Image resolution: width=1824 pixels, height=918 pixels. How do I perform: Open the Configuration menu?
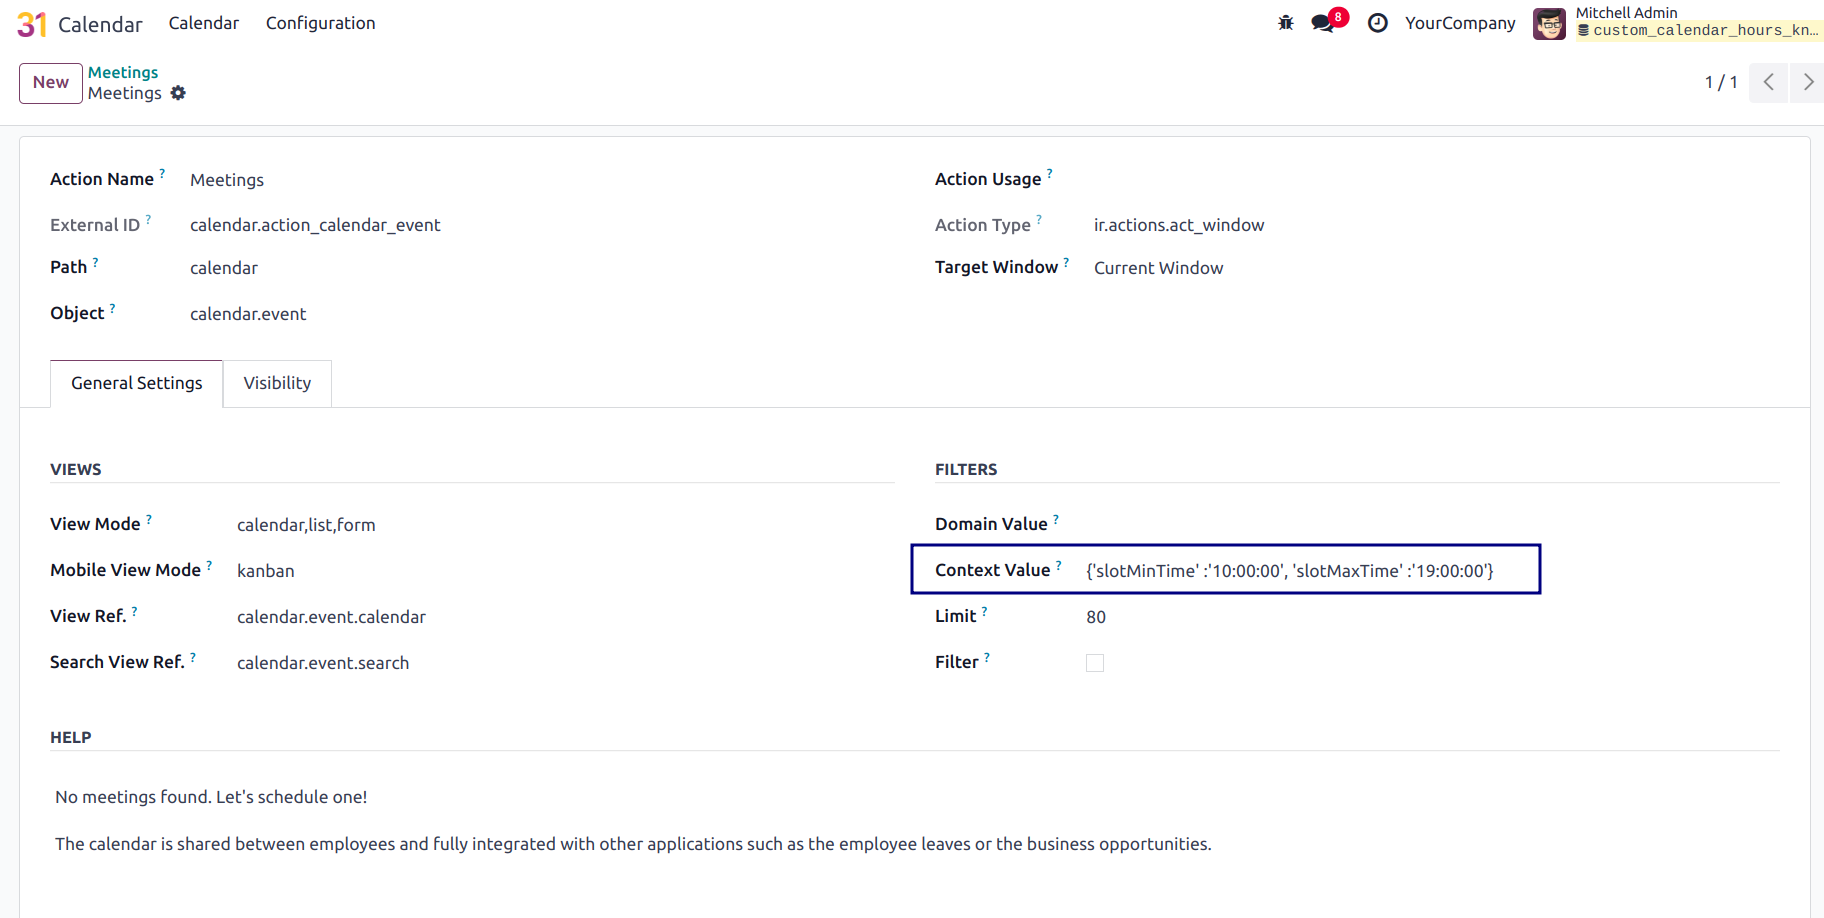[x=321, y=23]
